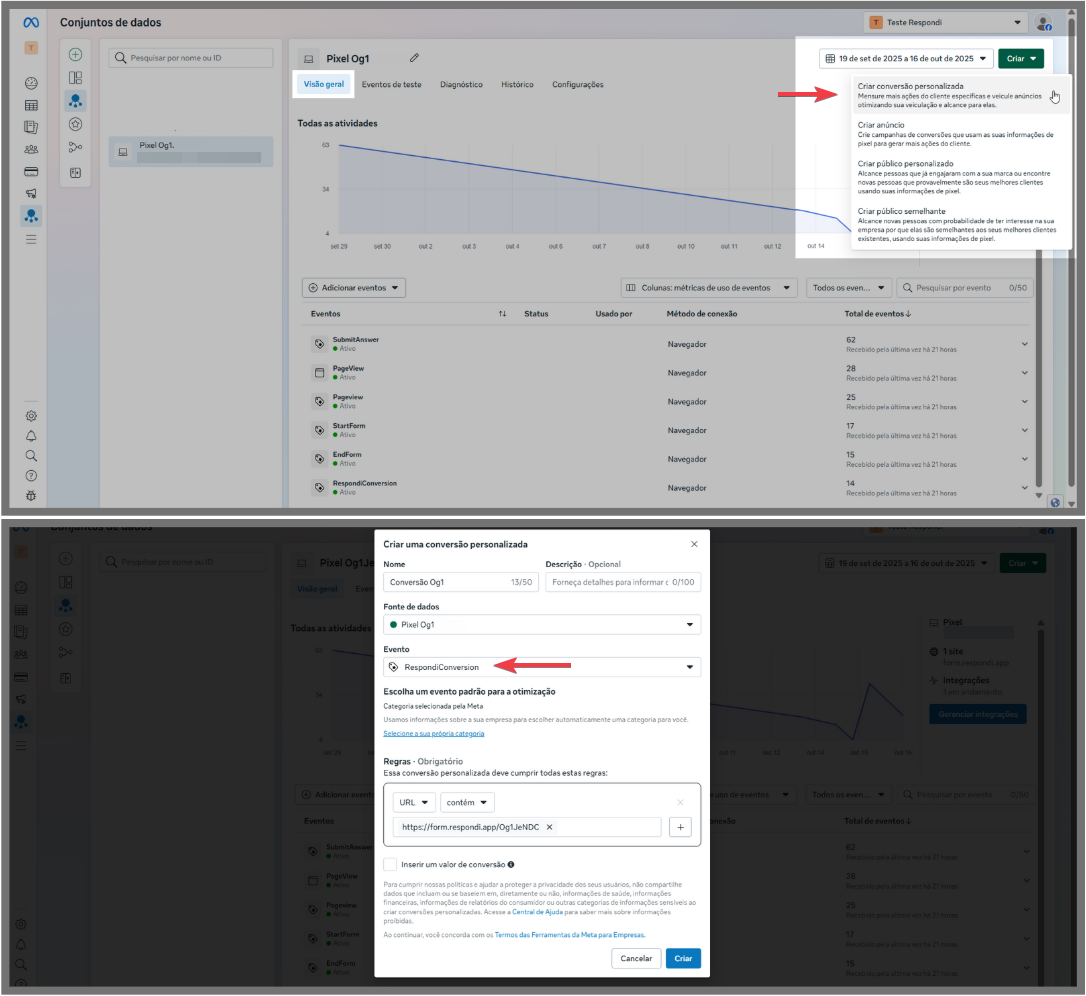Click the bug report icon in the top sidebar
The width and height of the screenshot is (1086, 996).
coord(31,496)
